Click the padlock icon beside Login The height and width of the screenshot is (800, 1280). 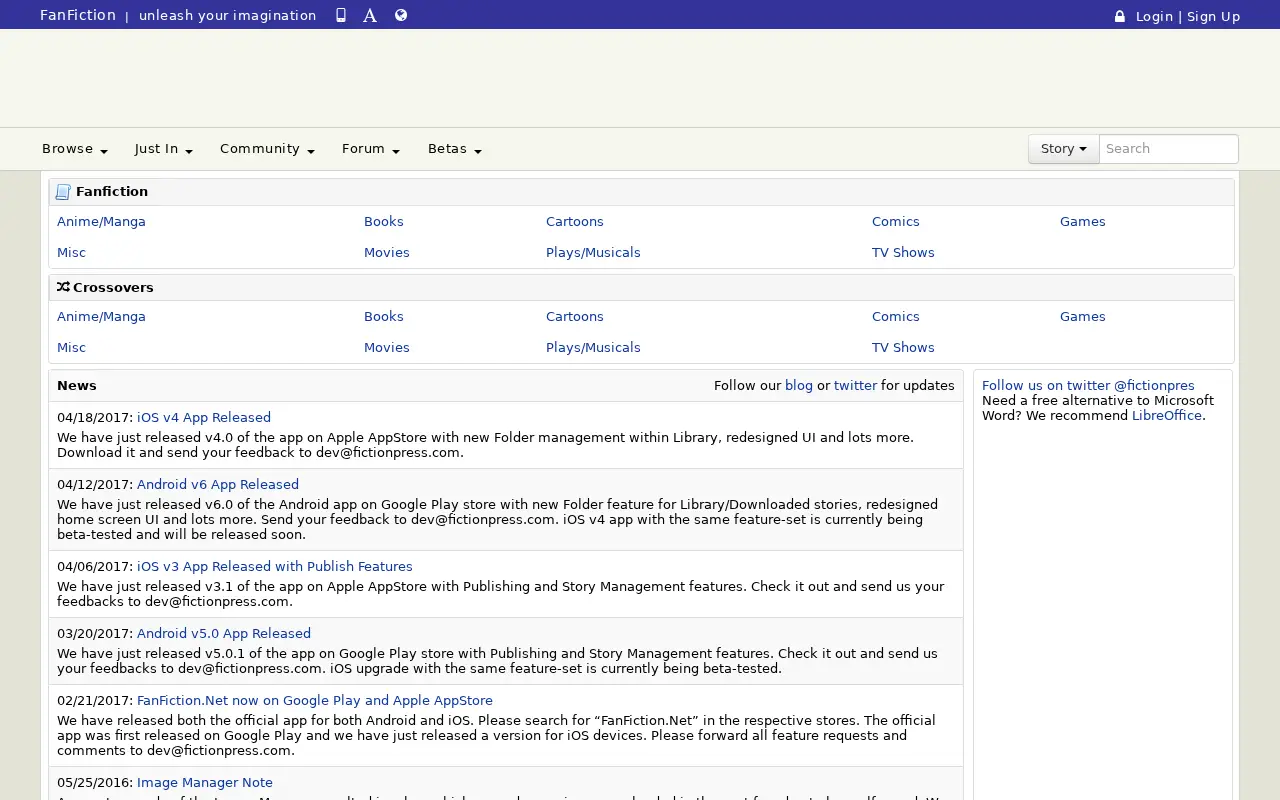coord(1120,16)
